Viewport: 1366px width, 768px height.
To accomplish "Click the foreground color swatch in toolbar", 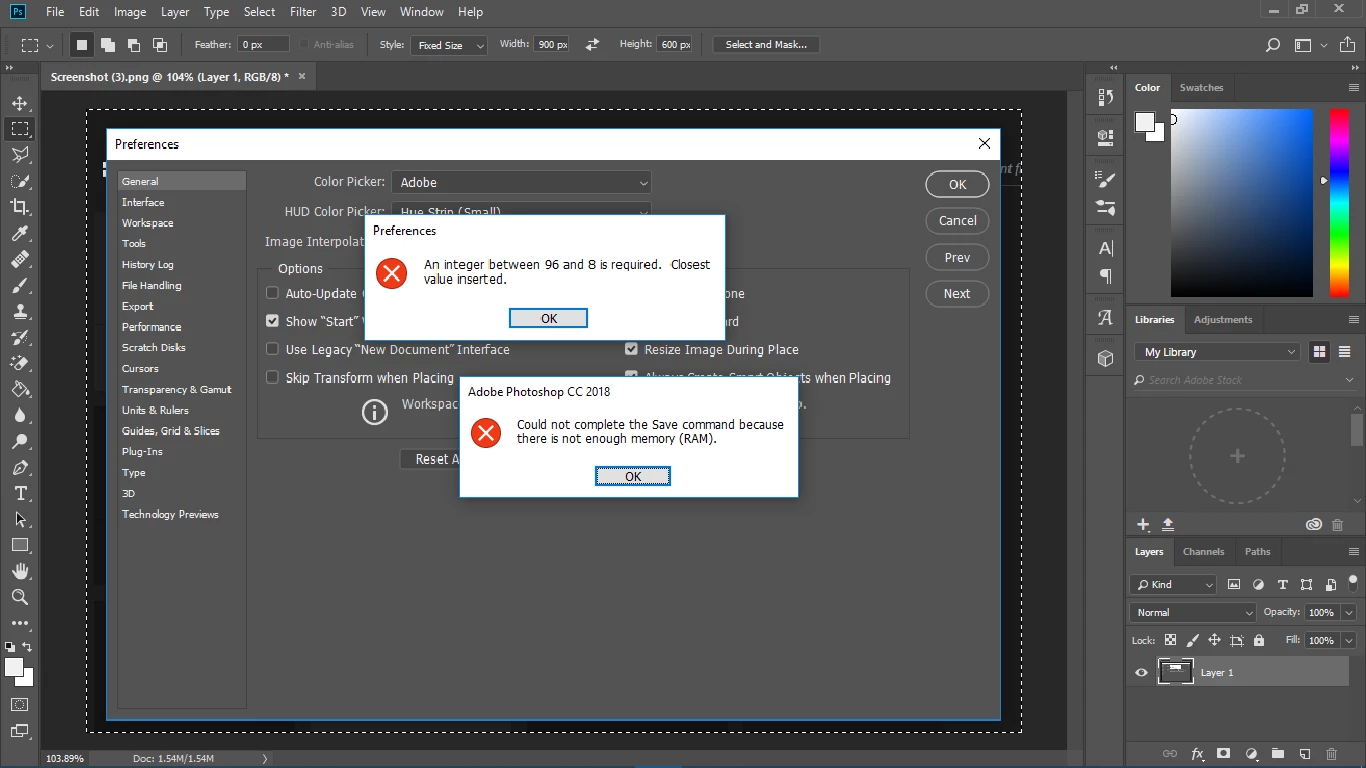I will click(x=14, y=667).
